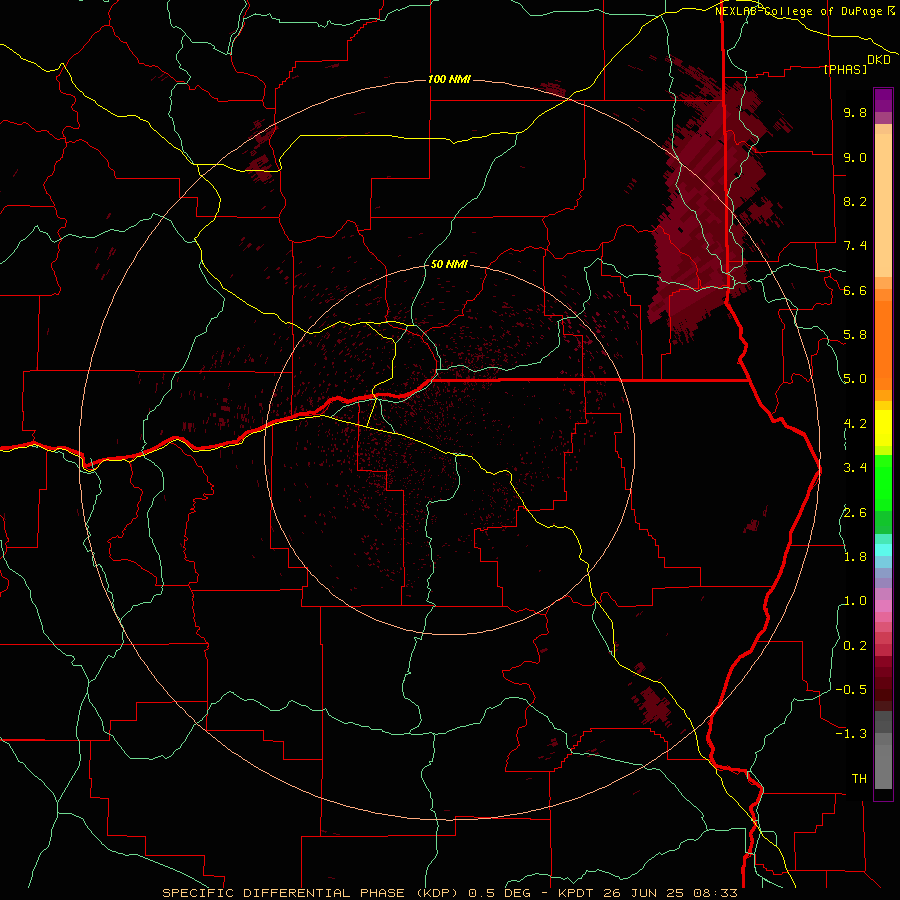Click the 5.8 value on the color scale
This screenshot has width=900, height=900.
point(855,335)
